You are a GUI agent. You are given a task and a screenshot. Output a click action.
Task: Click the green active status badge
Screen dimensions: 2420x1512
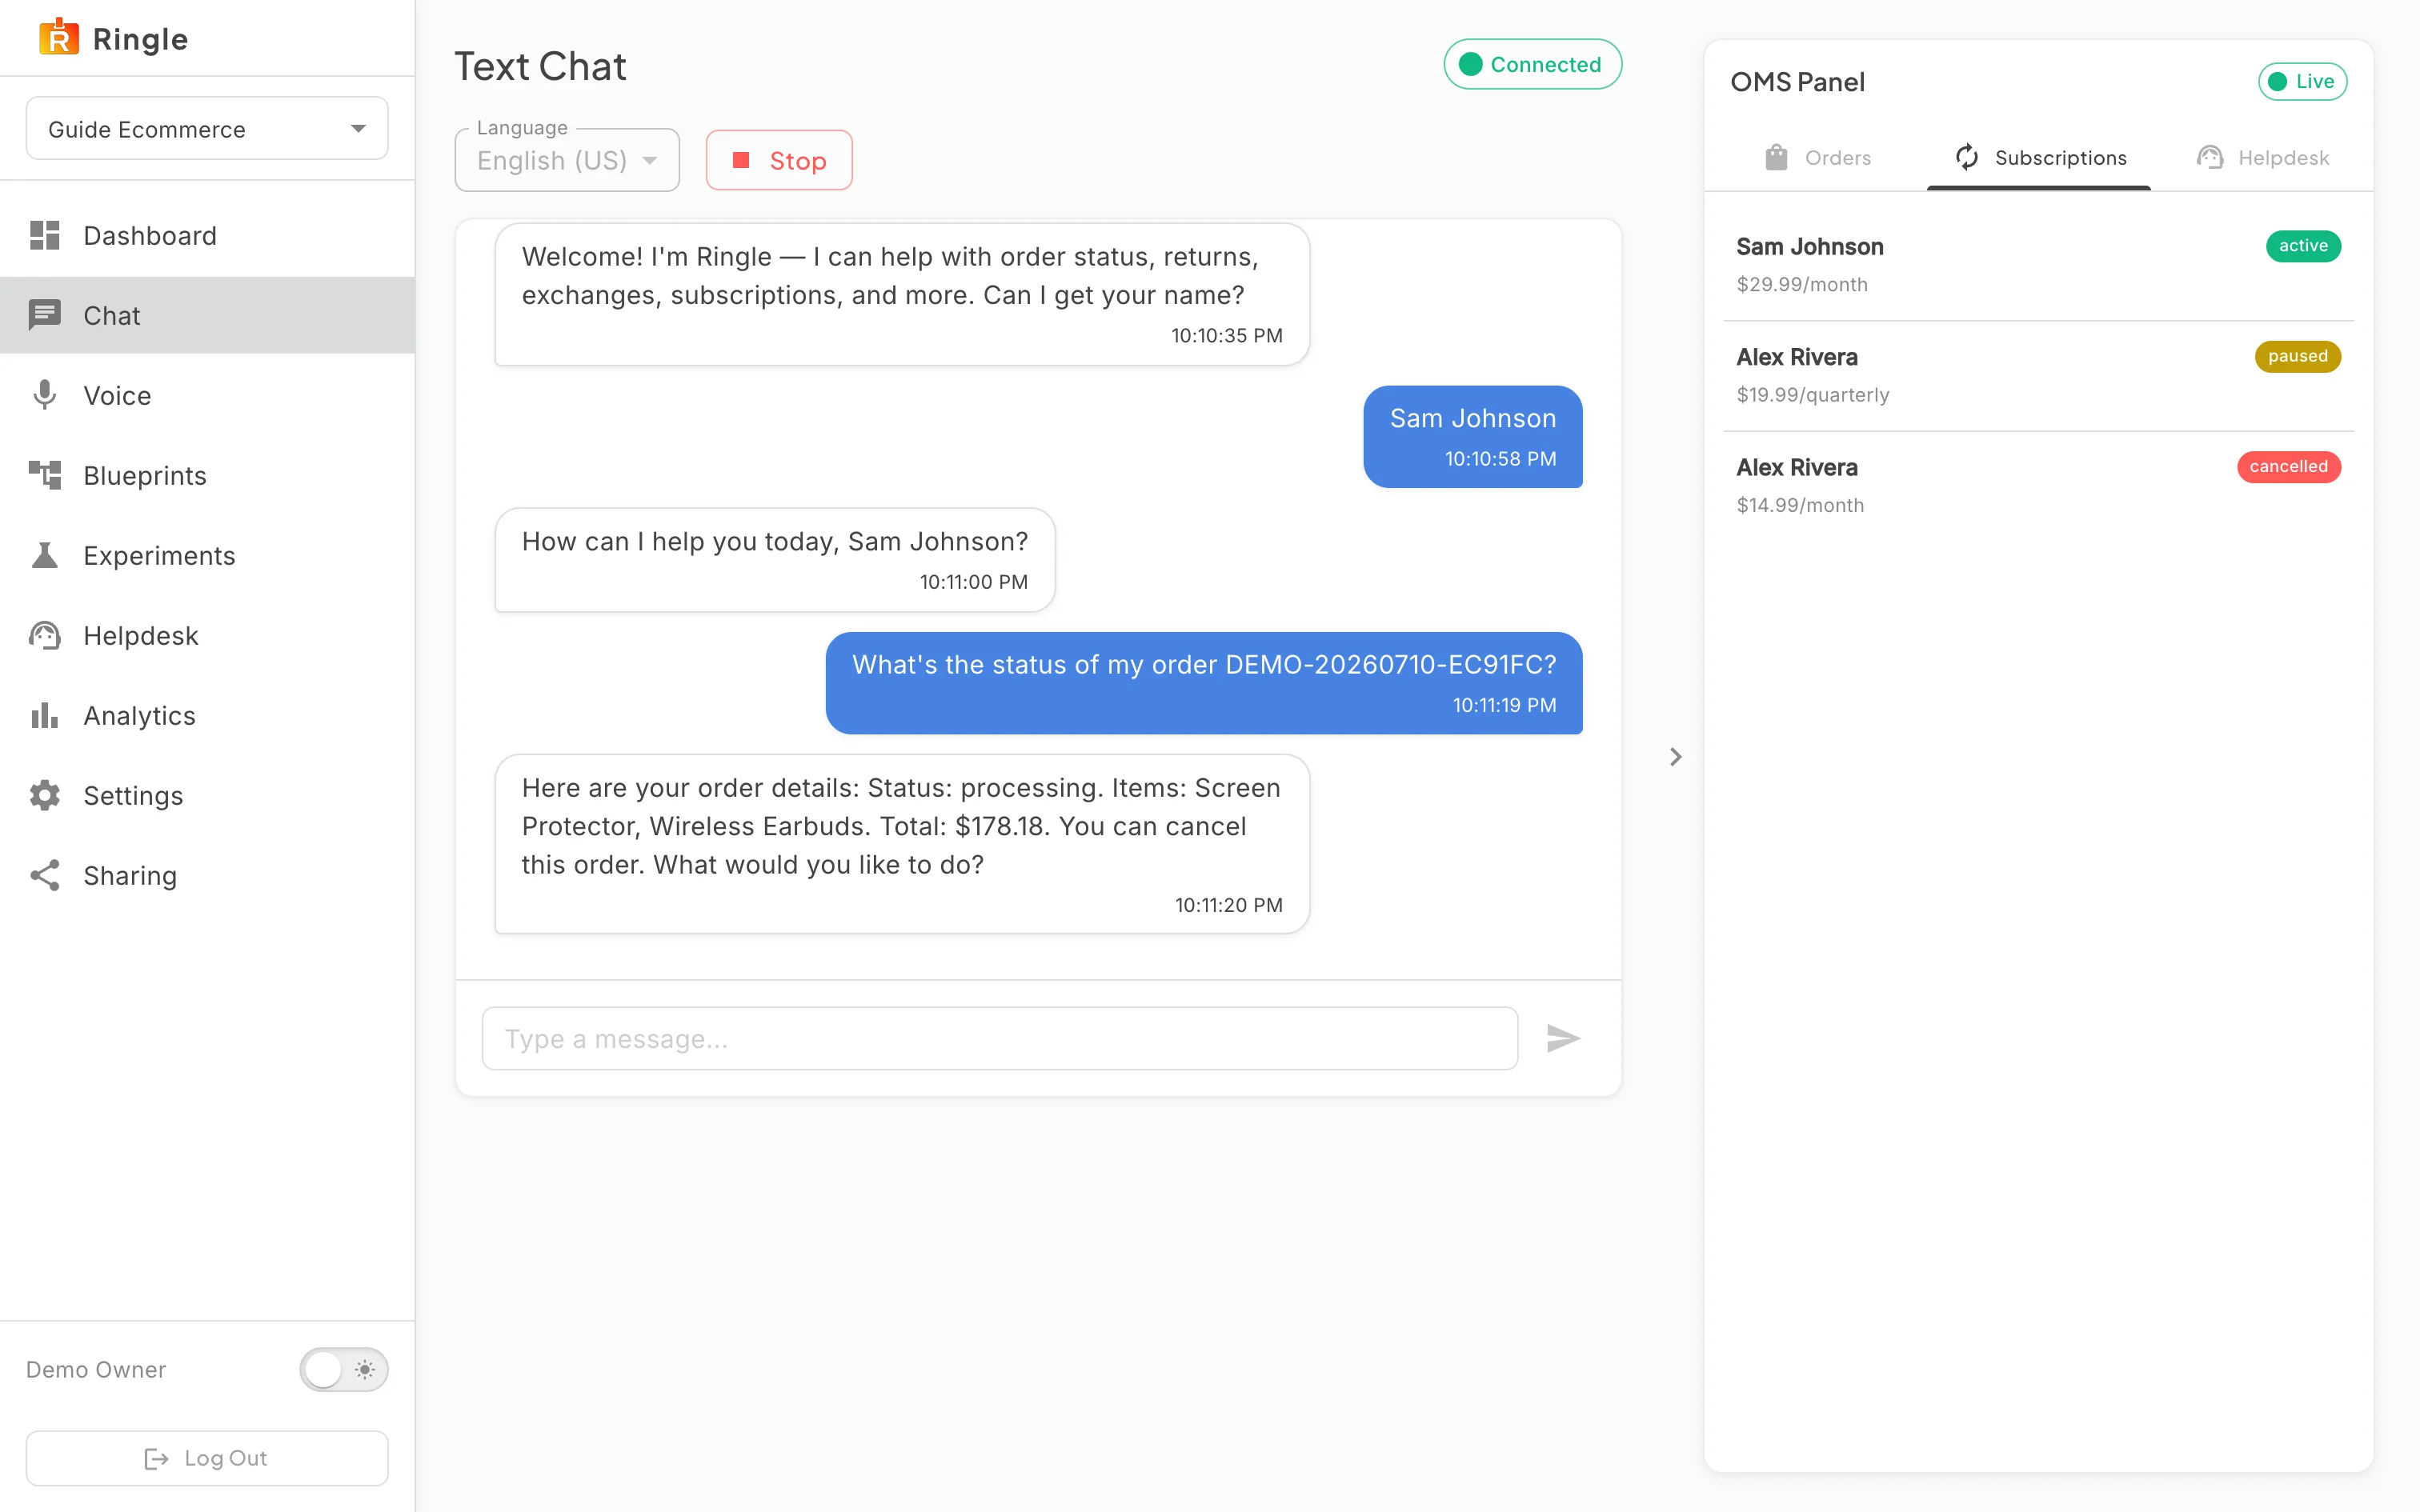[x=2303, y=246]
